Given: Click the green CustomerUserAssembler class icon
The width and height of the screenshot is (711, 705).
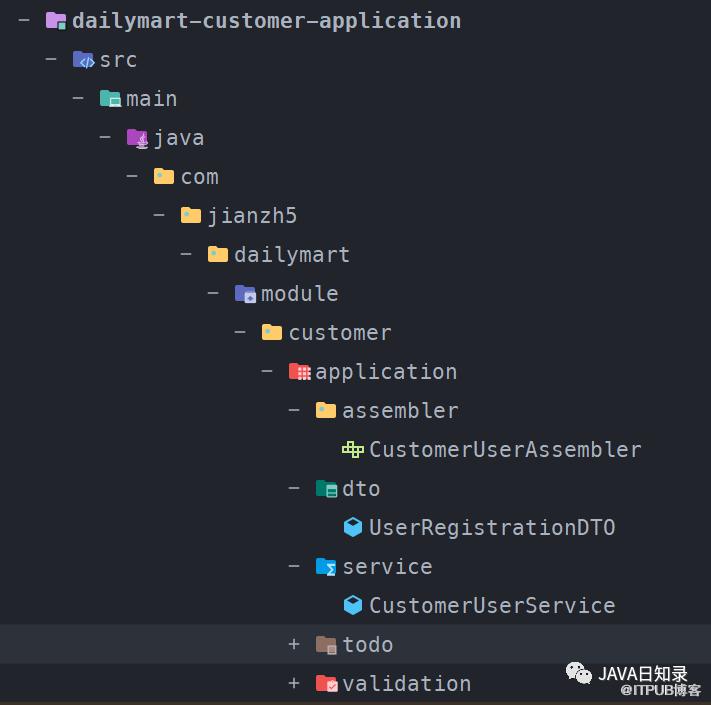Looking at the screenshot, I should click(x=353, y=449).
